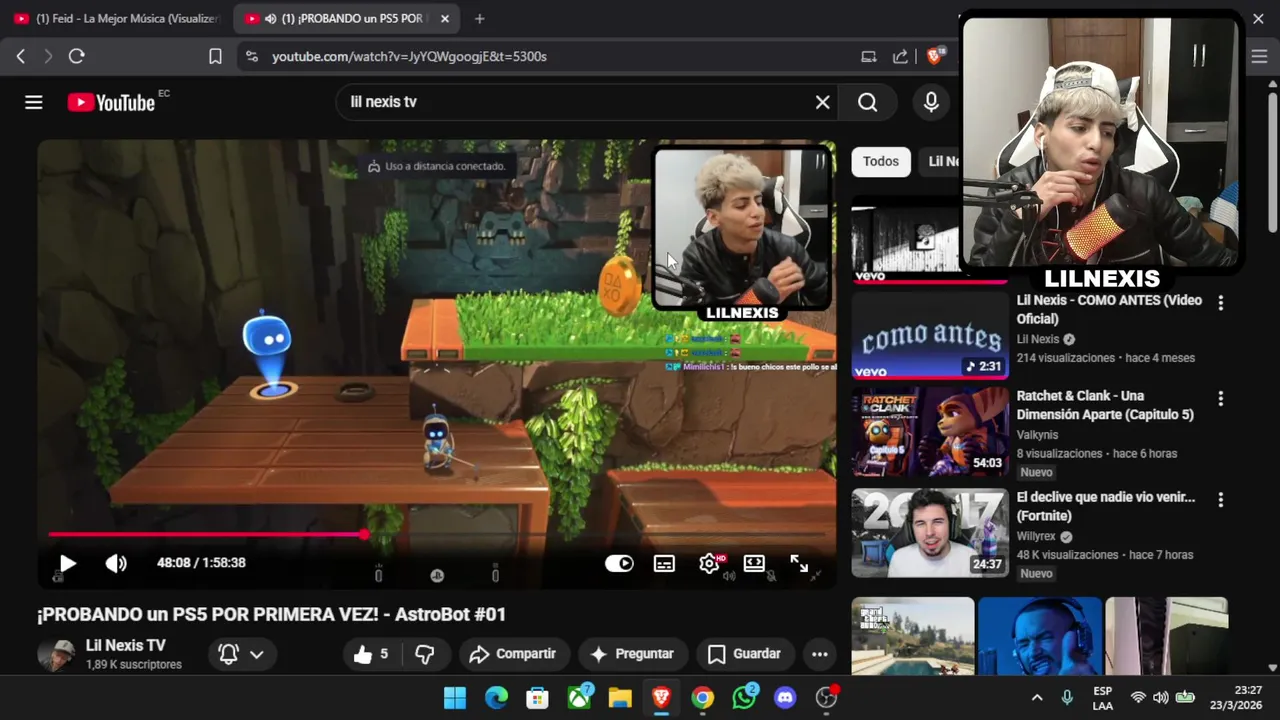Open options for Como Antes video
This screenshot has height=720, width=1280.
(1220, 302)
